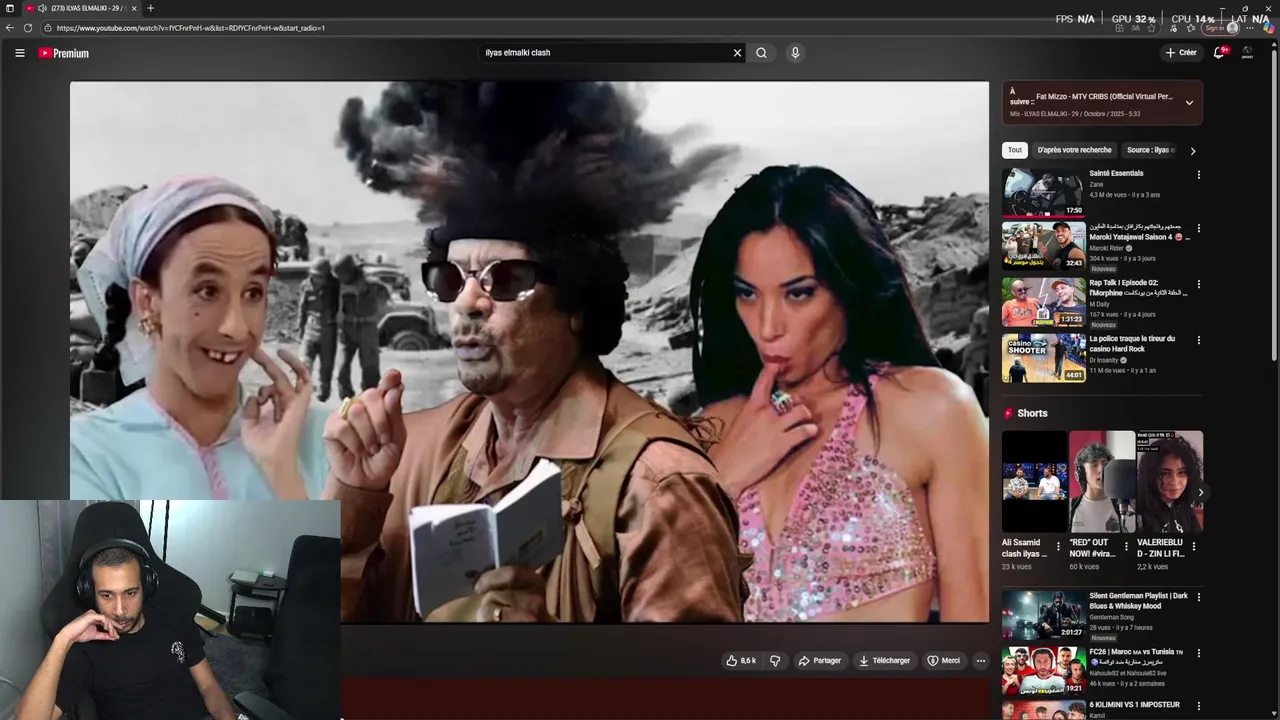Screen dimensions: 1280x720
Task: Open the VALERIEBLUD Short thumbnail
Action: point(1169,483)
